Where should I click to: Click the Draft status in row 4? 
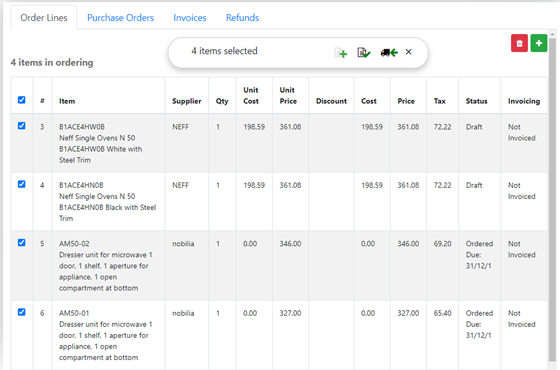474,185
